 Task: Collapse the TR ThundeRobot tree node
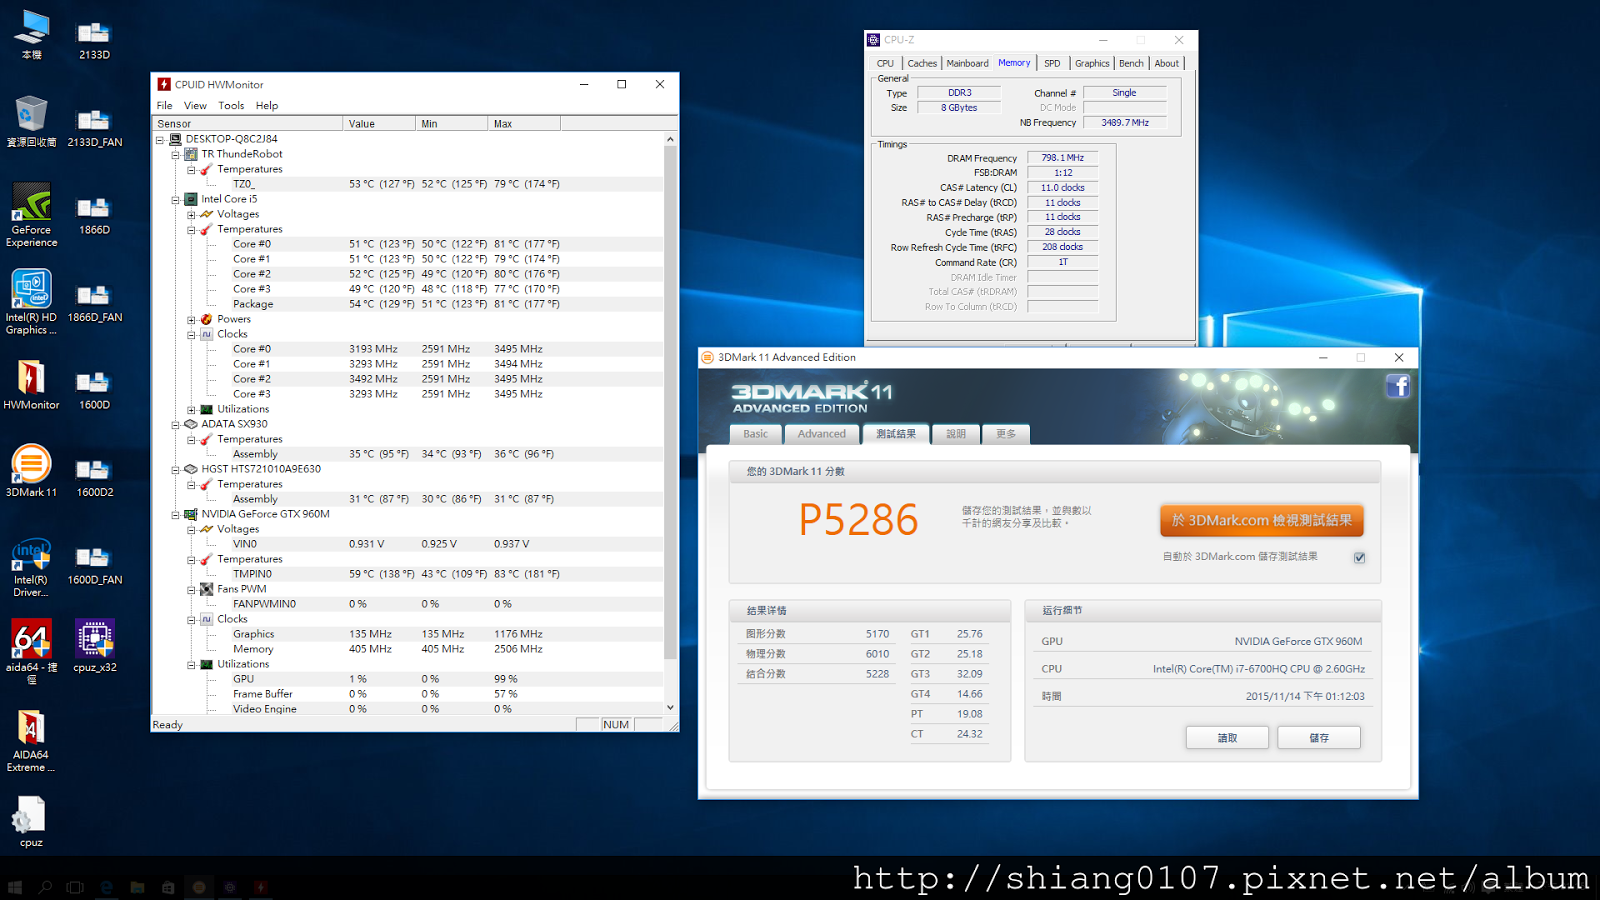pos(175,155)
